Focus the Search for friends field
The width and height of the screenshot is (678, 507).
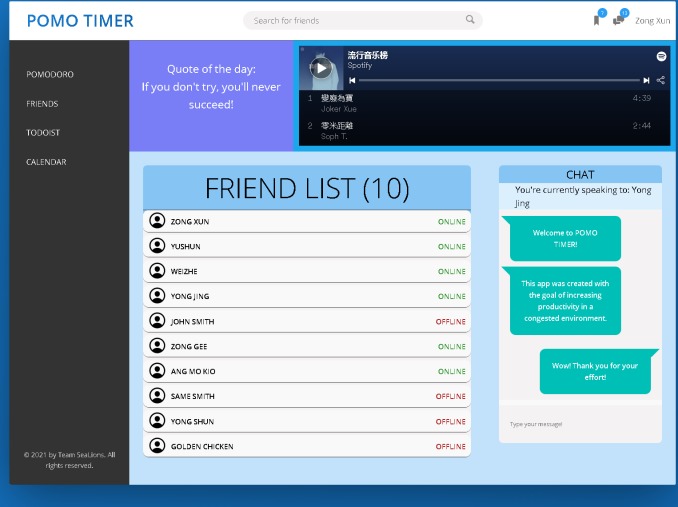point(363,20)
